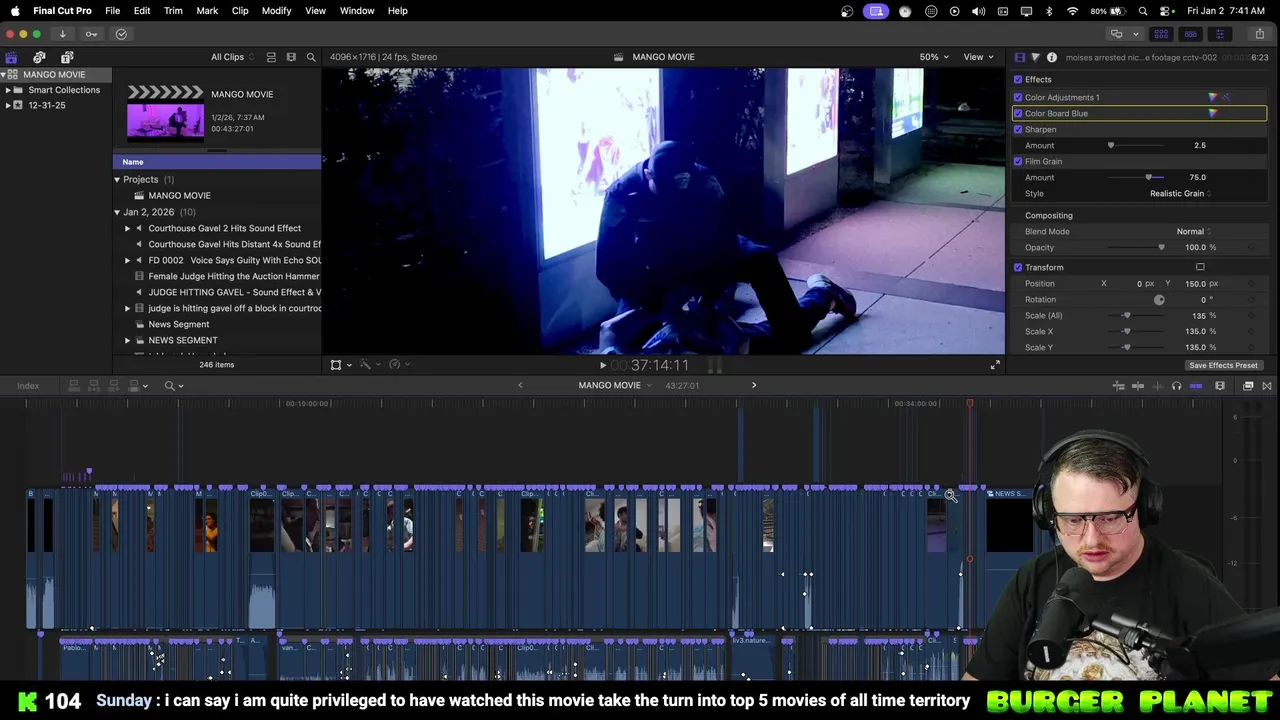Collapse the Projects group

pos(117,179)
